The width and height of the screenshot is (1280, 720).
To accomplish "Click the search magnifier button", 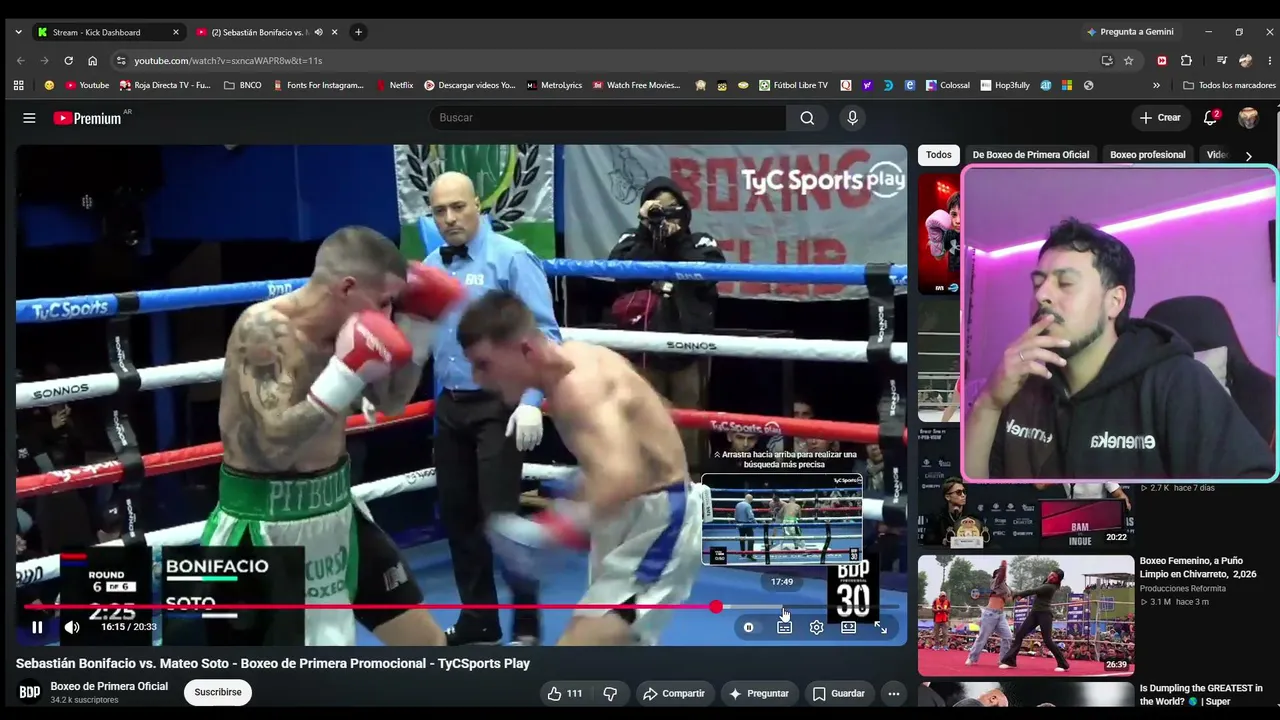I will pyautogui.click(x=807, y=118).
